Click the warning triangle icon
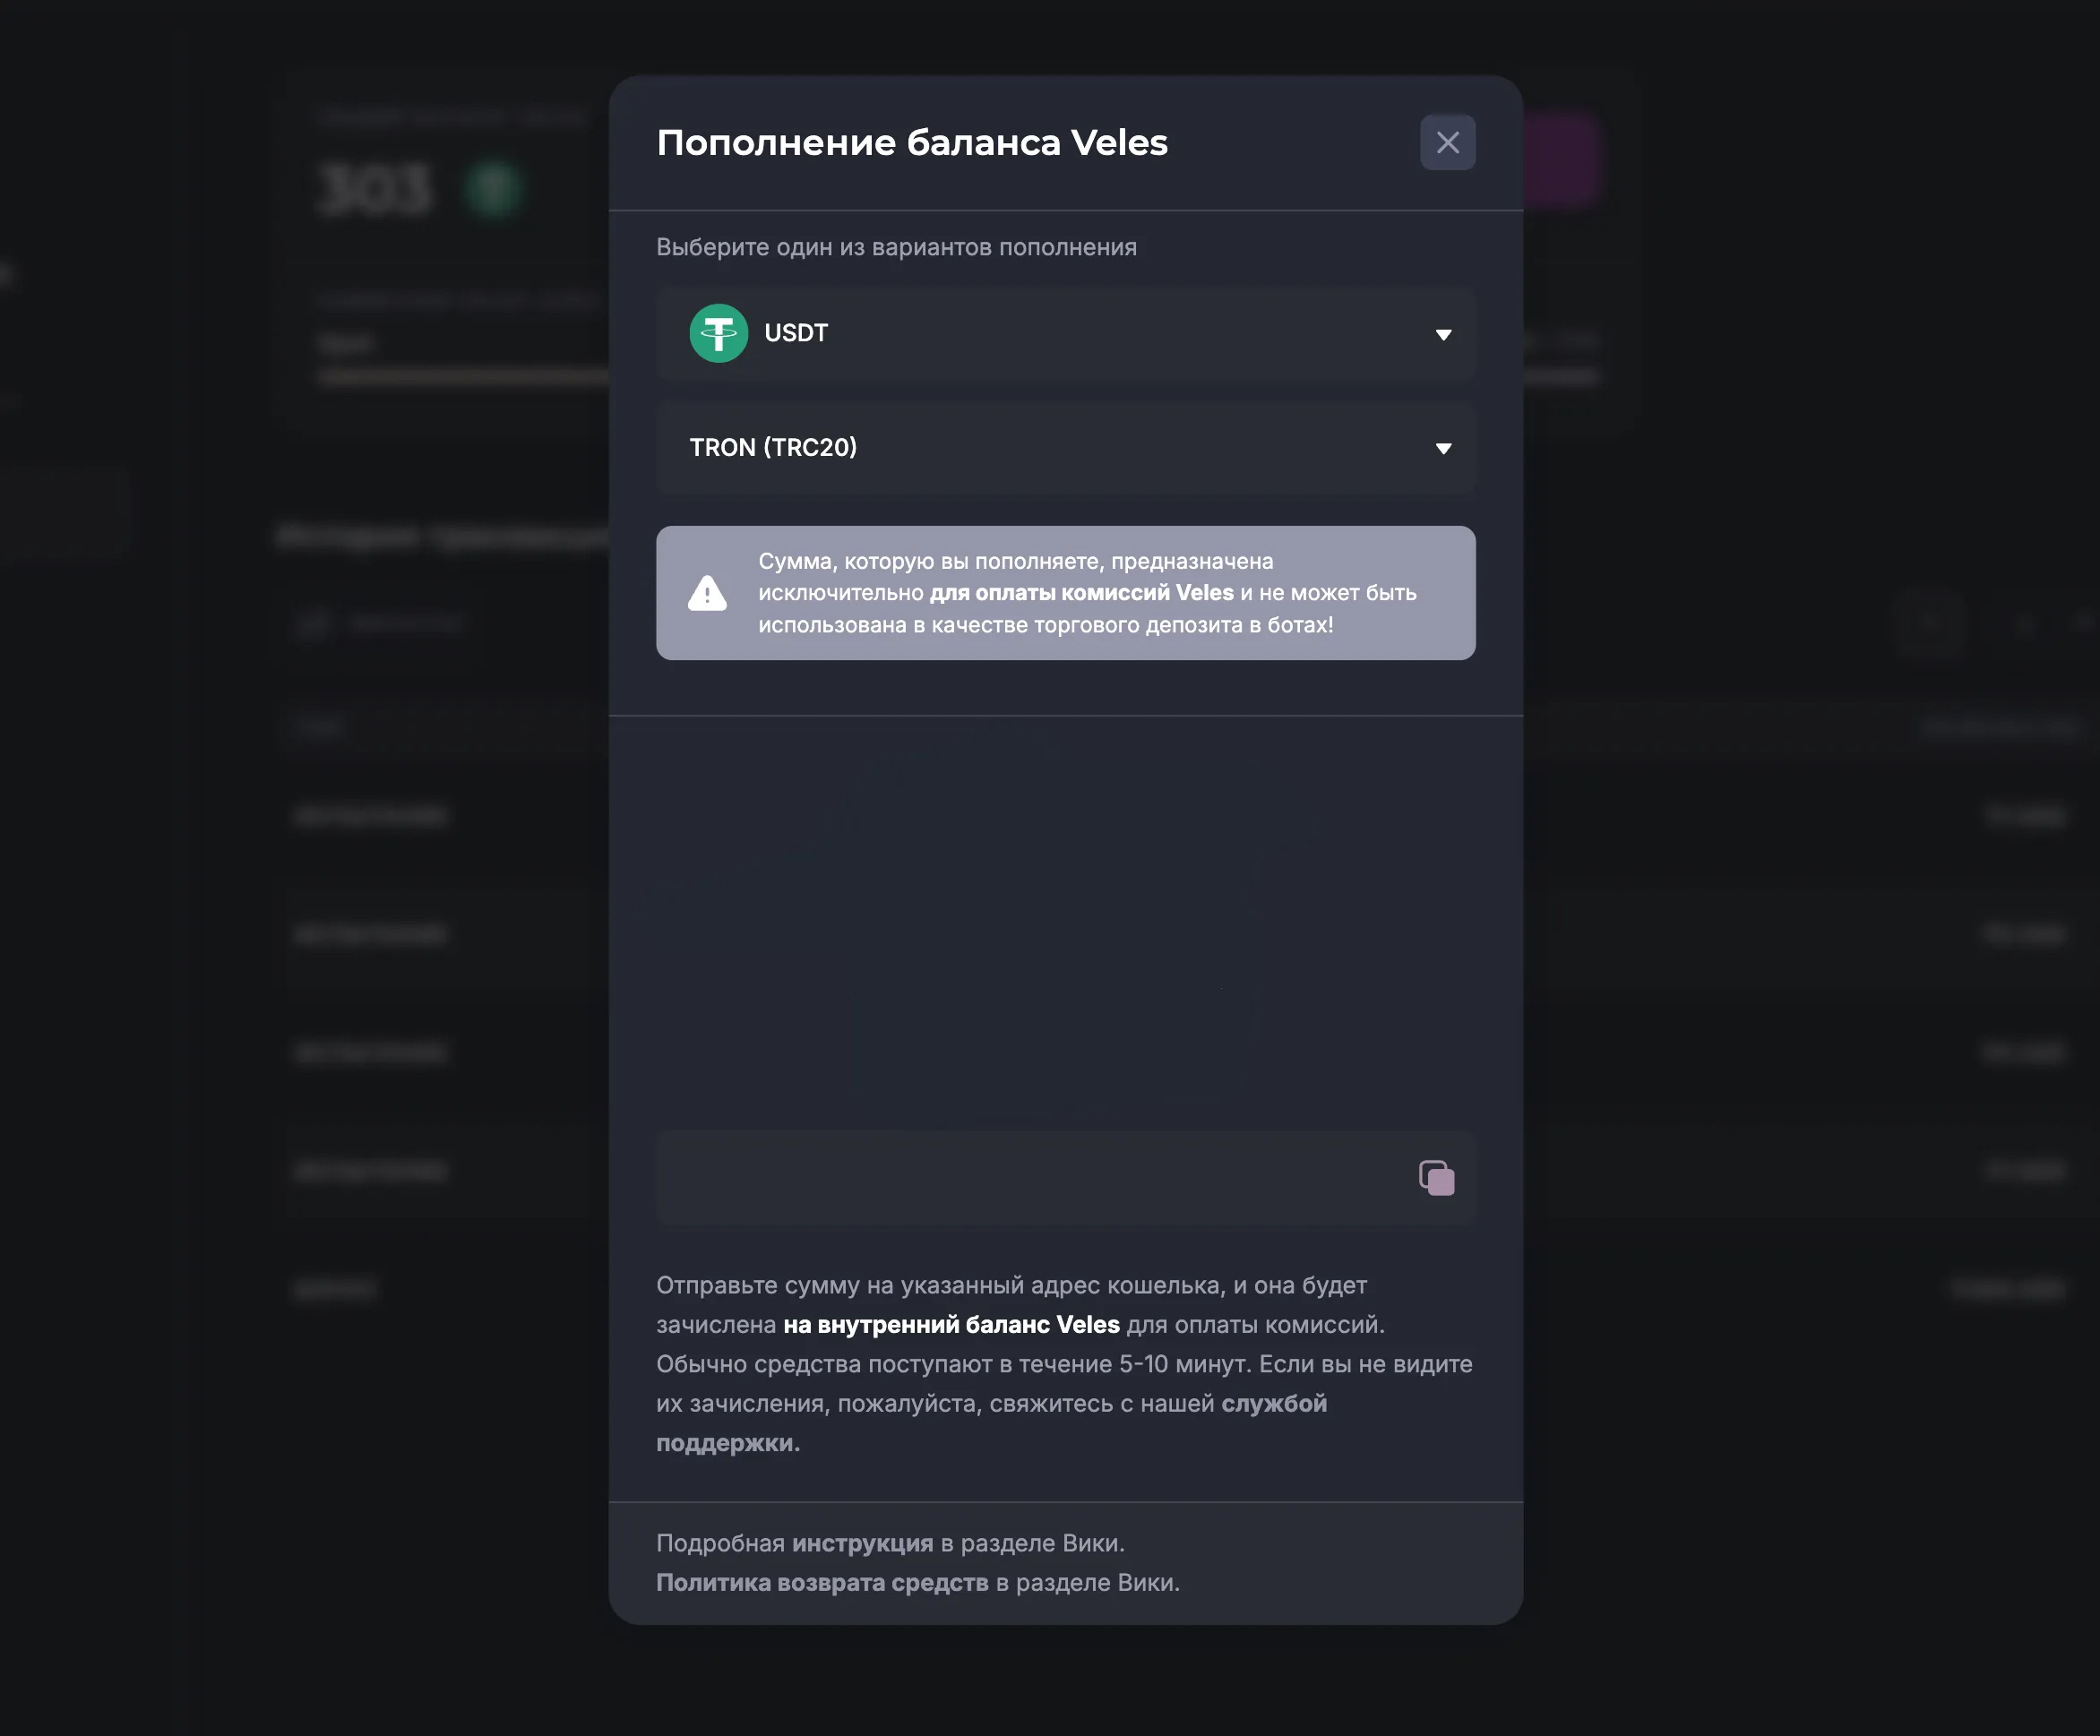2100x1736 pixels. point(707,593)
